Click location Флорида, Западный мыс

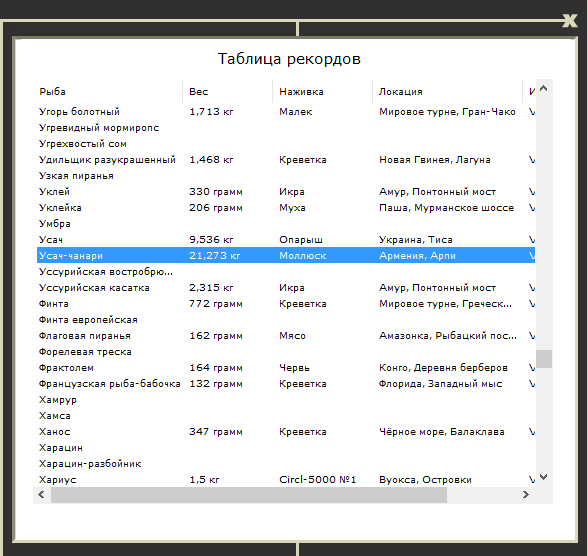pyautogui.click(x=440, y=384)
